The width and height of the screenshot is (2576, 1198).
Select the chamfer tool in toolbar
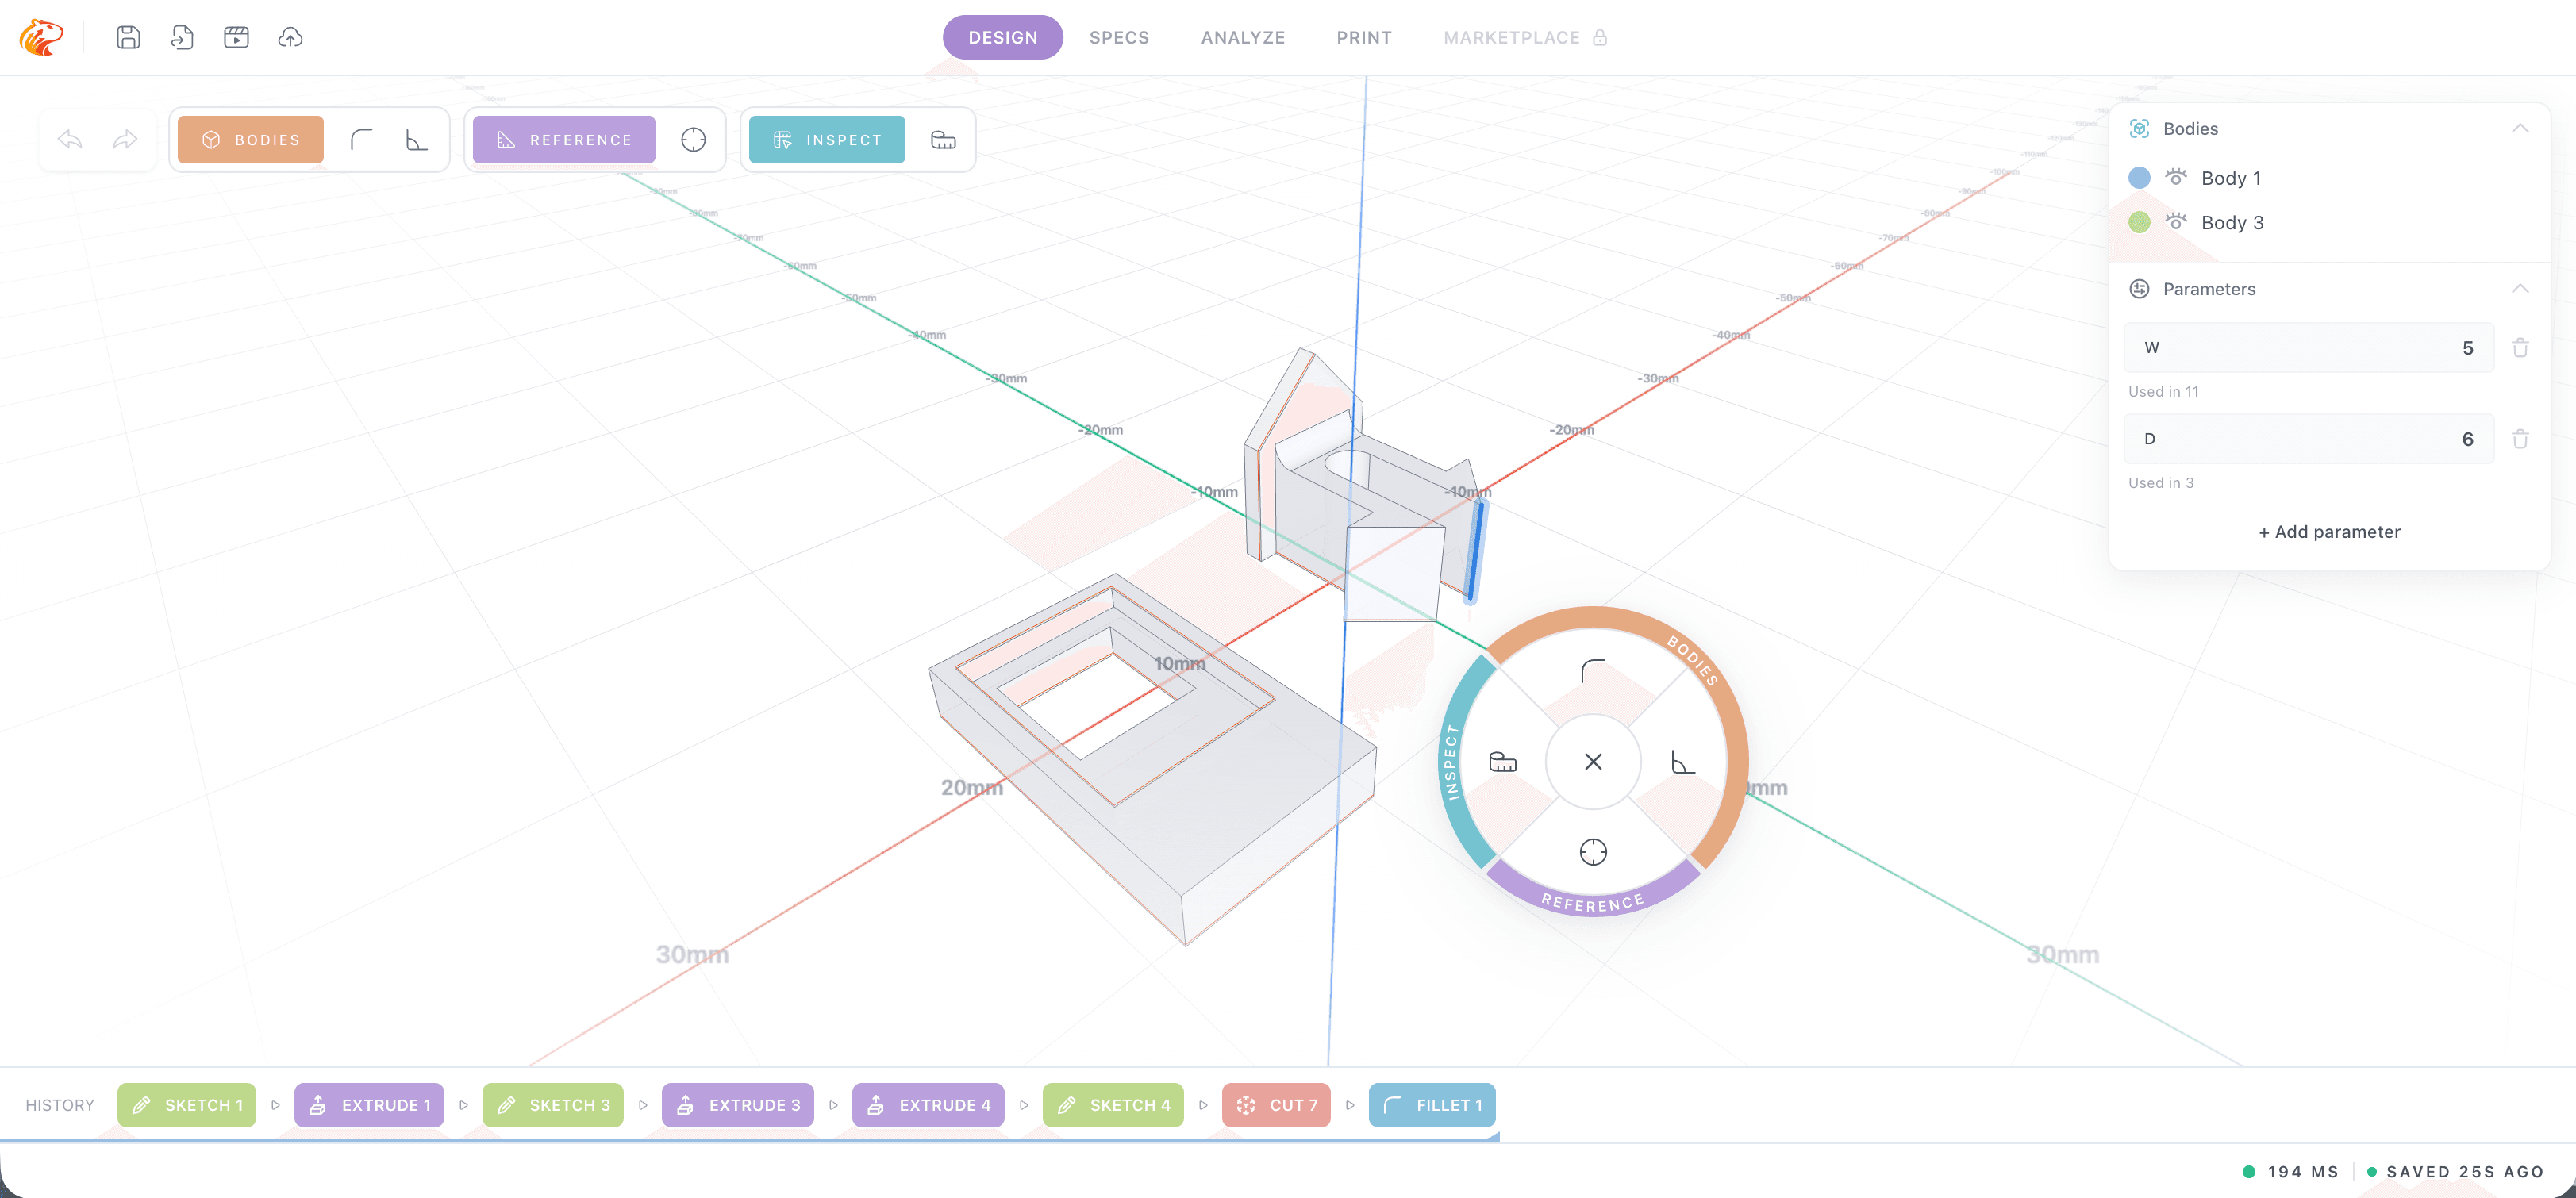[416, 139]
